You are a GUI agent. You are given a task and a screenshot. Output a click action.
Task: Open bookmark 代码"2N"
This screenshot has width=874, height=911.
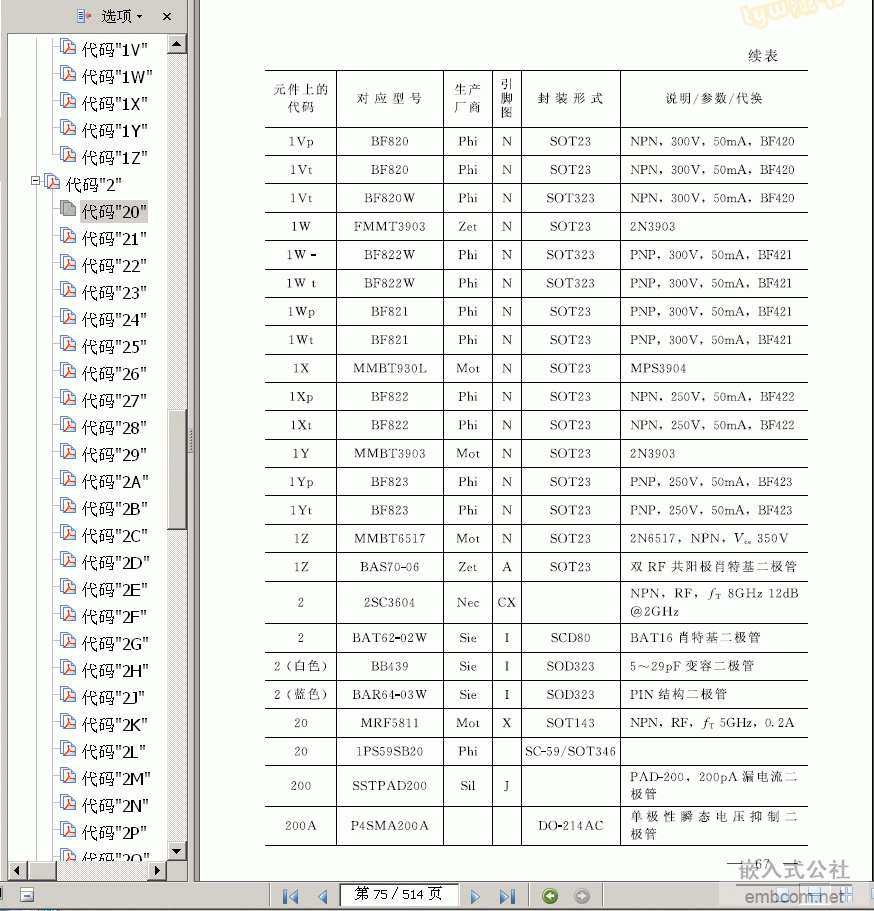[115, 806]
